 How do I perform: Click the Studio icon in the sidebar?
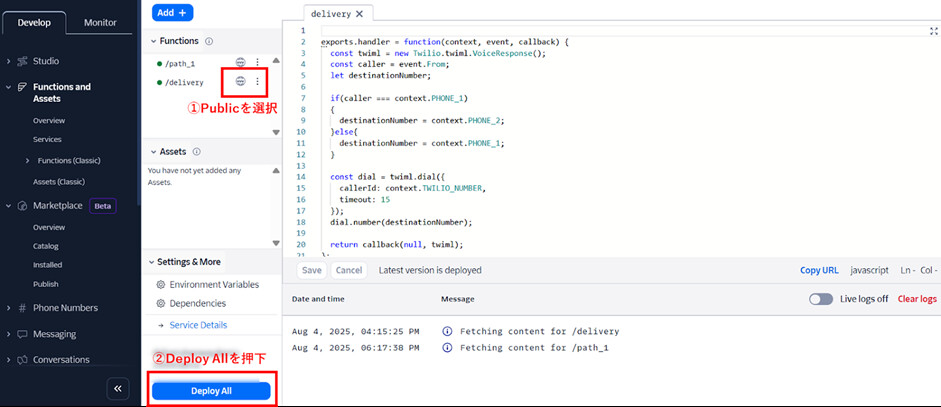[22, 61]
